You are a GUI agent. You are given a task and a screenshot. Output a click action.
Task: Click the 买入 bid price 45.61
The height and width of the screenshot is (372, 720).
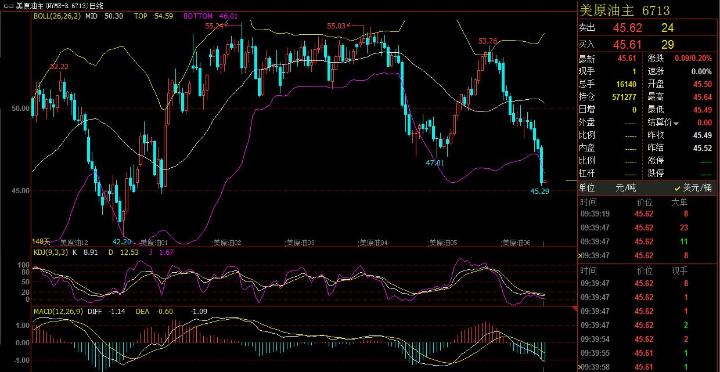[629, 45]
